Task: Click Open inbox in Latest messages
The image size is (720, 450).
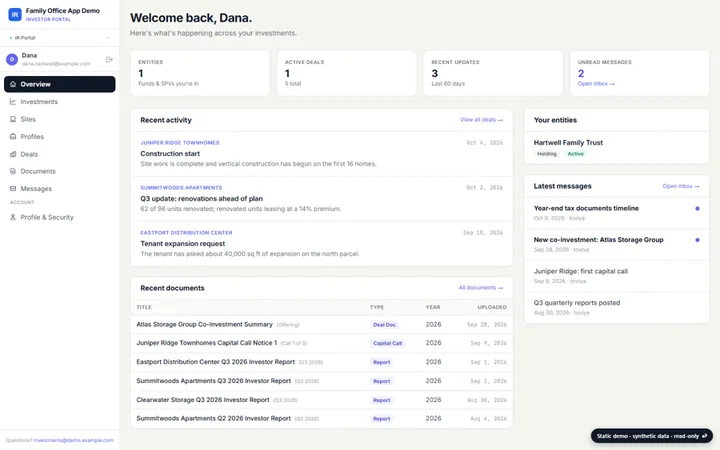Action: 681,186
